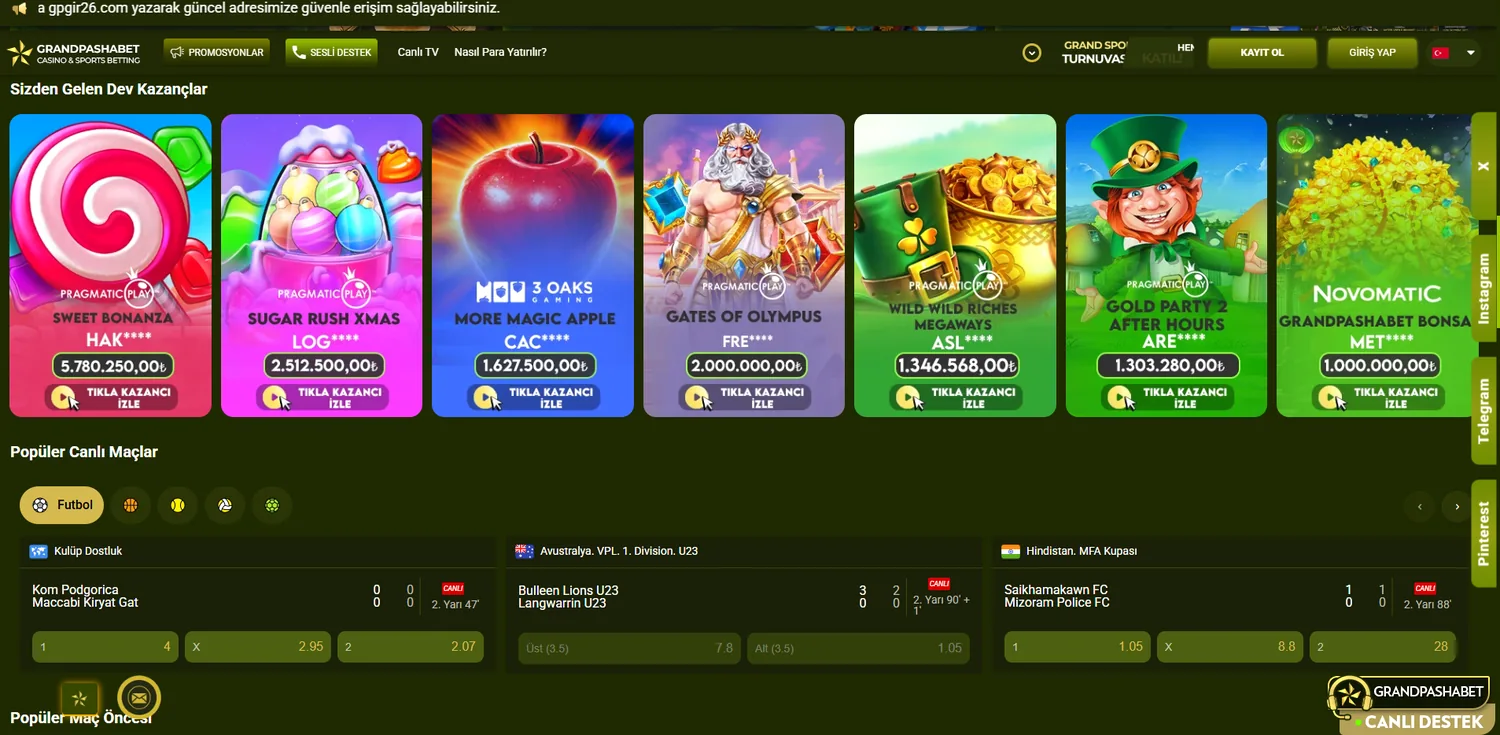Click the floating star icon
Viewport: 1500px width, 735px height.
point(79,699)
